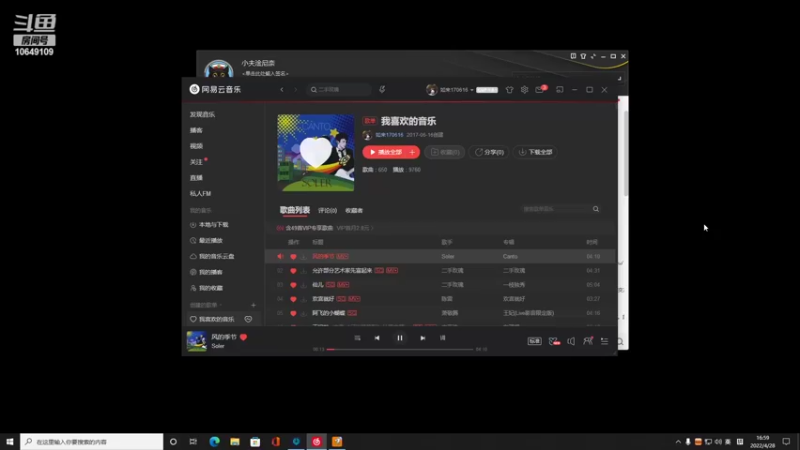Open Microsoft Edge from the taskbar
Screen dimensions: 800x450
click(214, 441)
